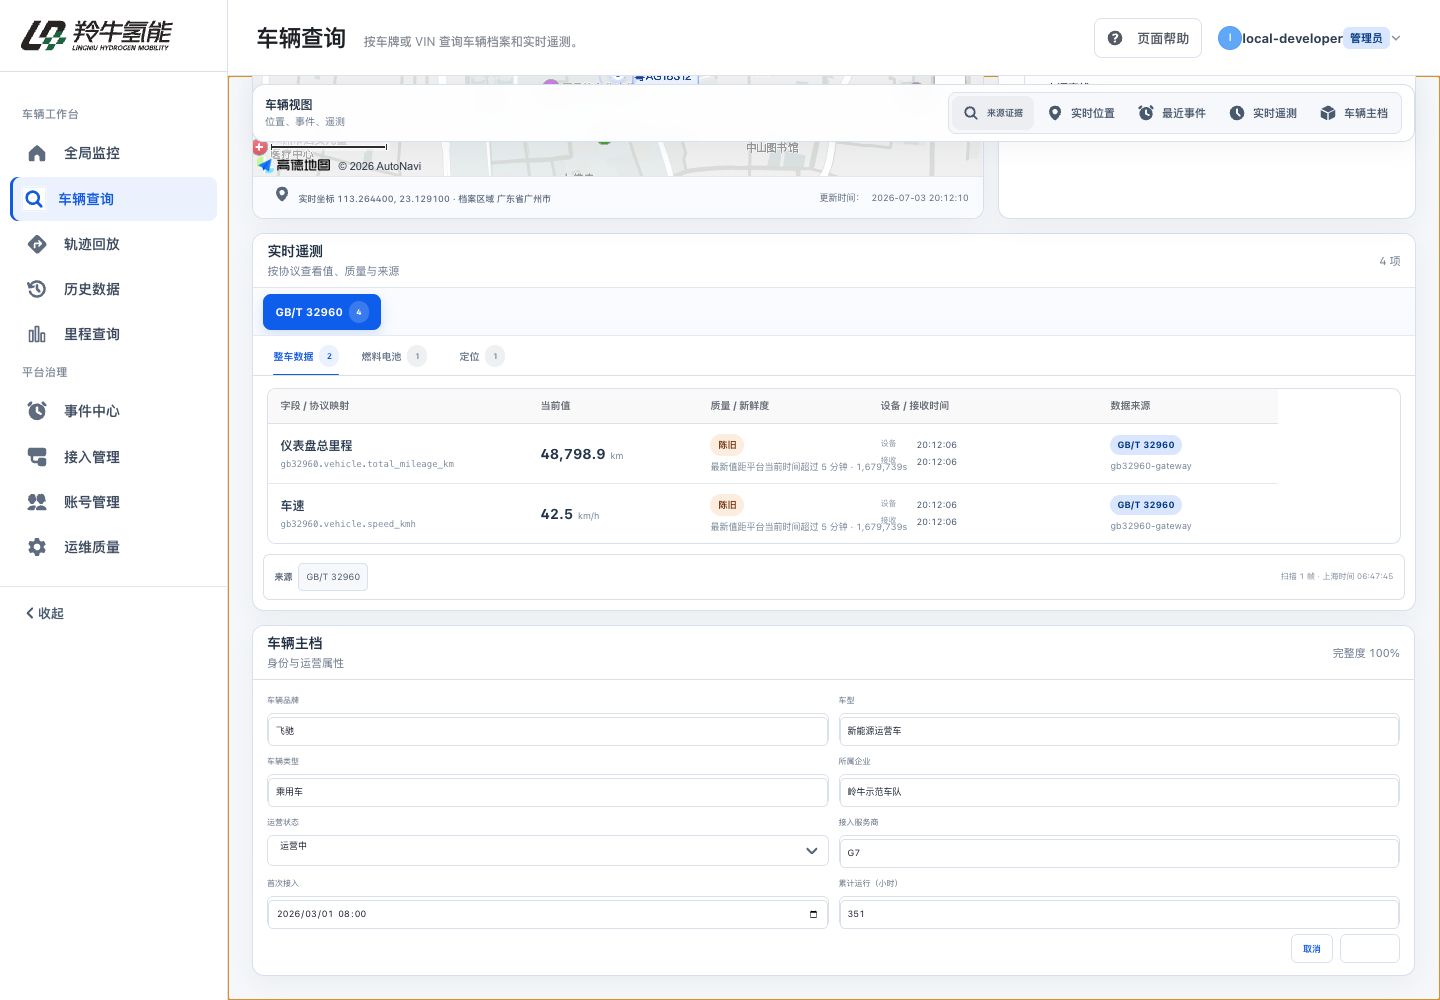
Task: Click the 历史数据 history clock icon
Action: [37, 289]
